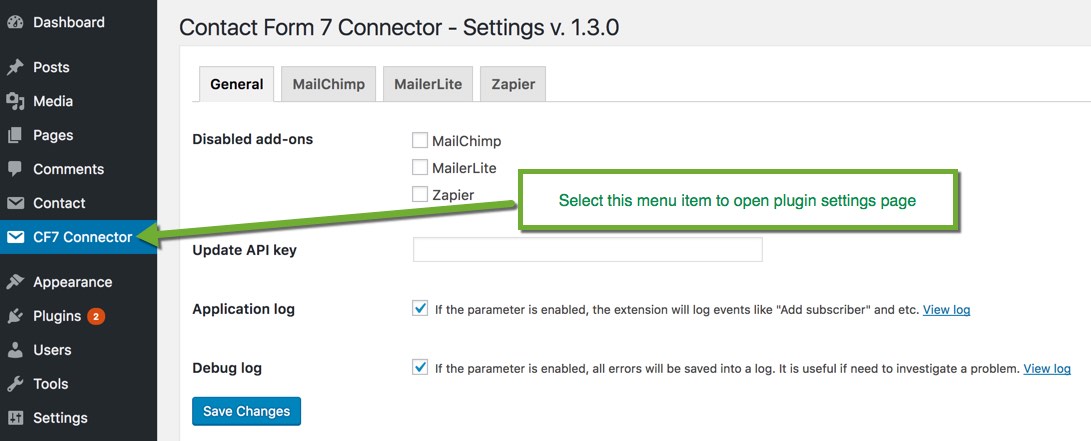Viewport: 1091px width, 441px height.
Task: Disable the Debug log checkbox
Action: (420, 368)
